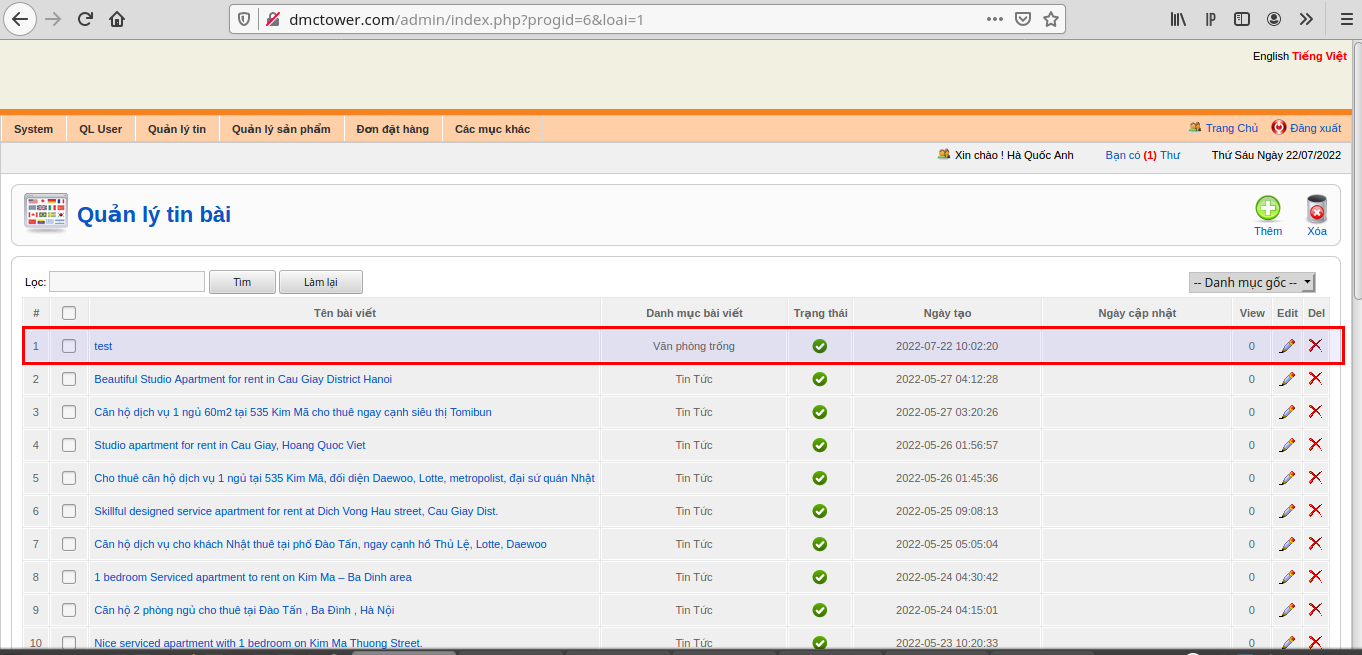Open the Các mục khác menu

[492, 129]
